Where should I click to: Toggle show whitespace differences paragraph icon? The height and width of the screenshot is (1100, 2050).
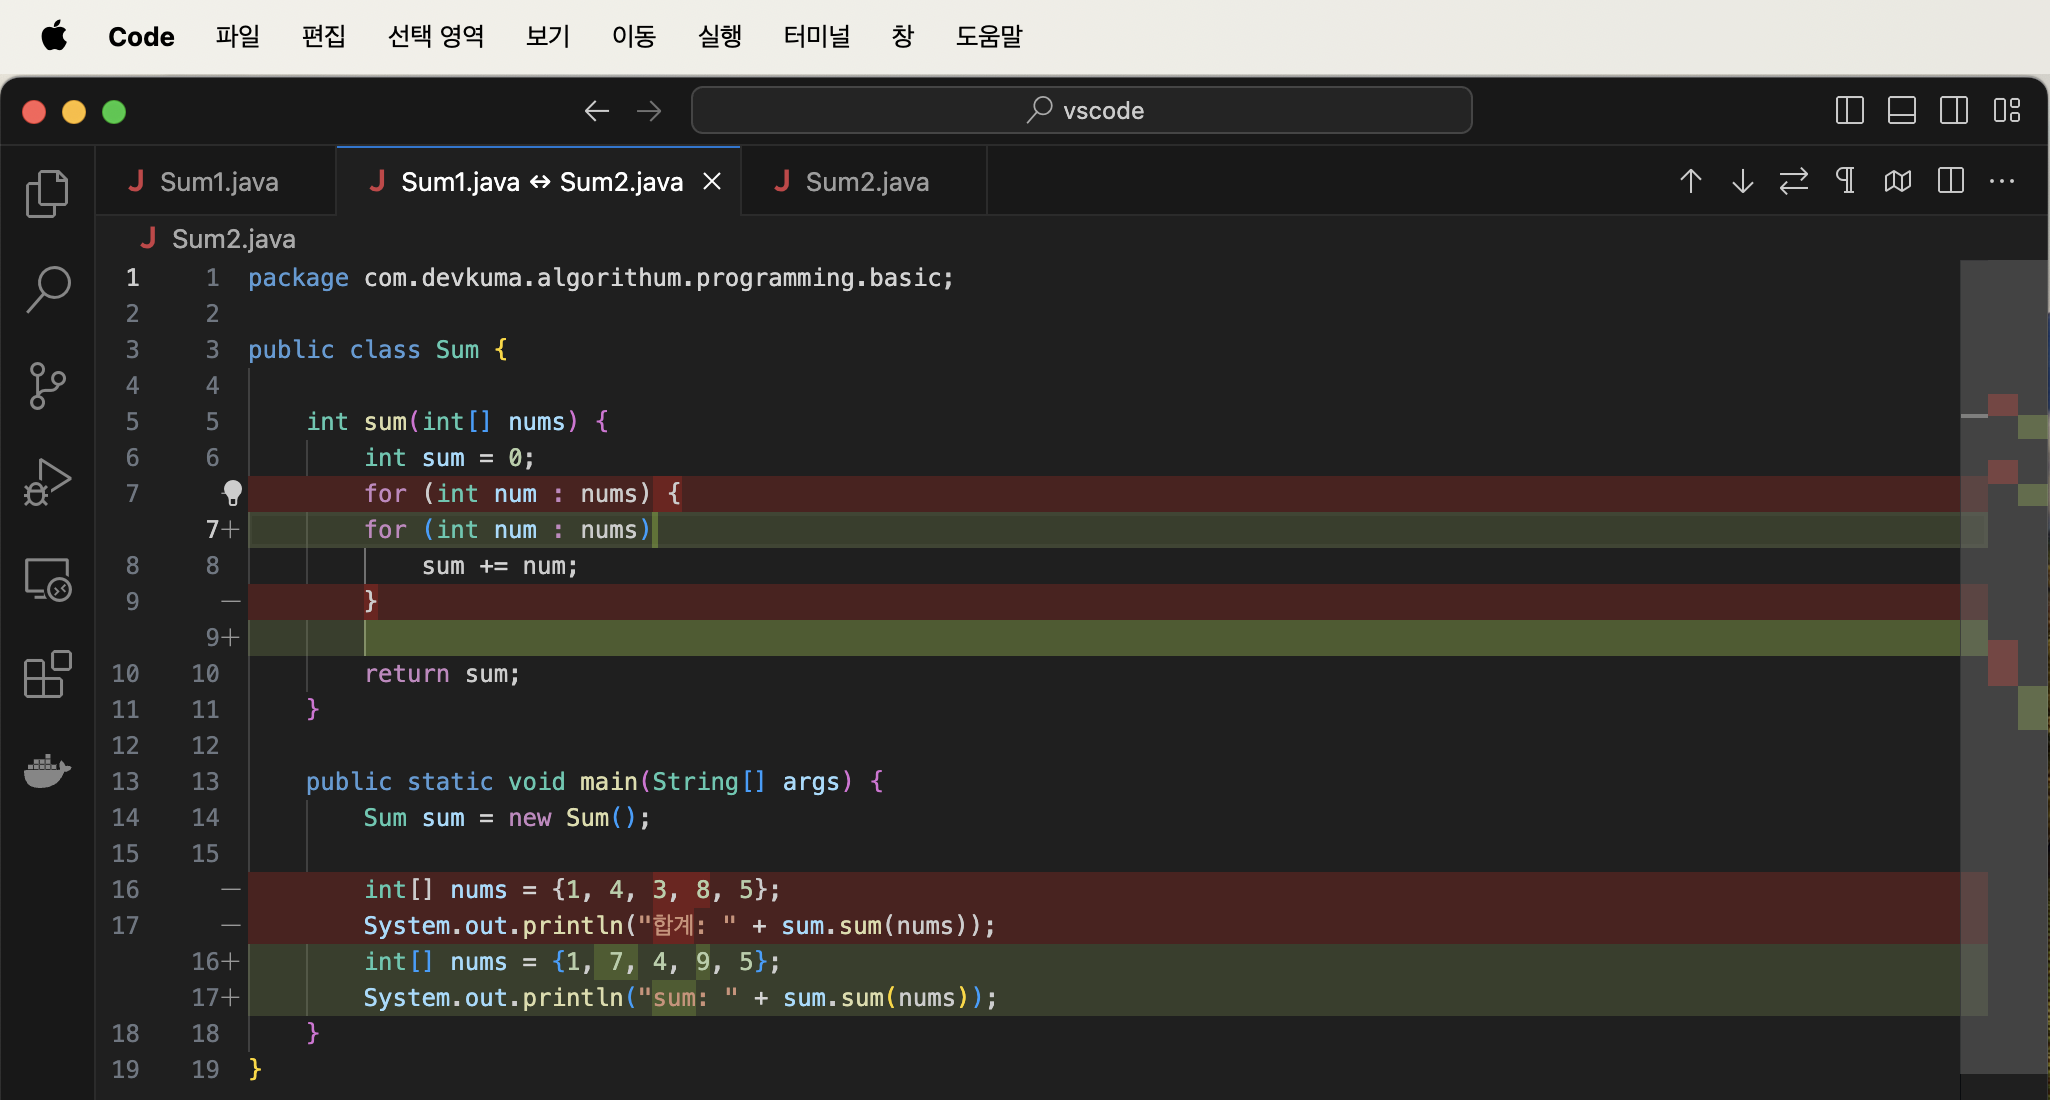click(1846, 181)
